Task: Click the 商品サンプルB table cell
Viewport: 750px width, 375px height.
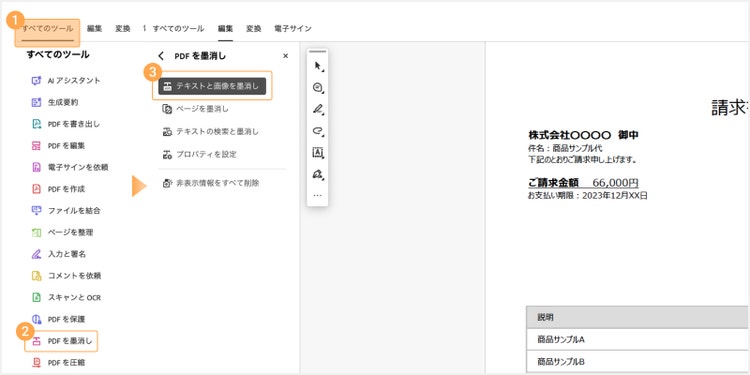Action: [x=638, y=362]
